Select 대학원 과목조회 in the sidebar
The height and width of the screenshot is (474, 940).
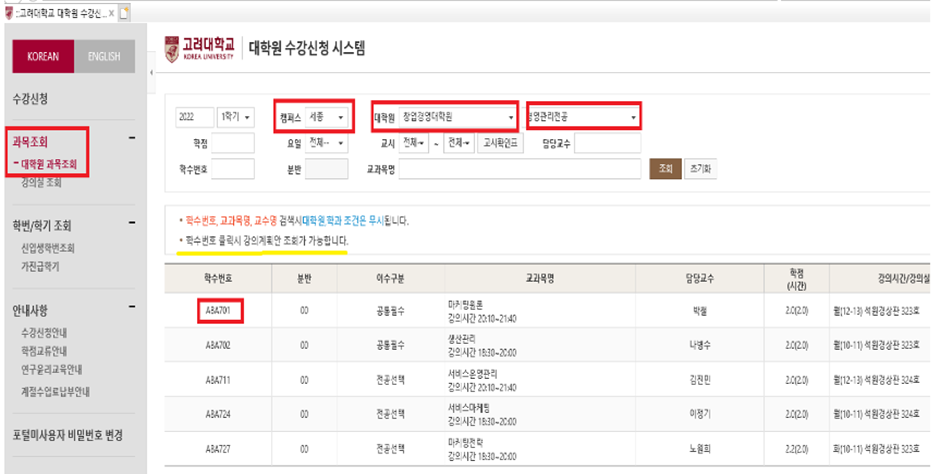(49, 164)
